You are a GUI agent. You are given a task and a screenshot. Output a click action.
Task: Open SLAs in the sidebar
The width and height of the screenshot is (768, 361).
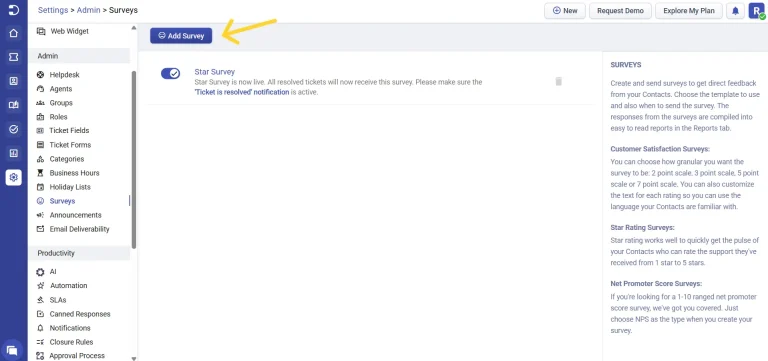58,300
